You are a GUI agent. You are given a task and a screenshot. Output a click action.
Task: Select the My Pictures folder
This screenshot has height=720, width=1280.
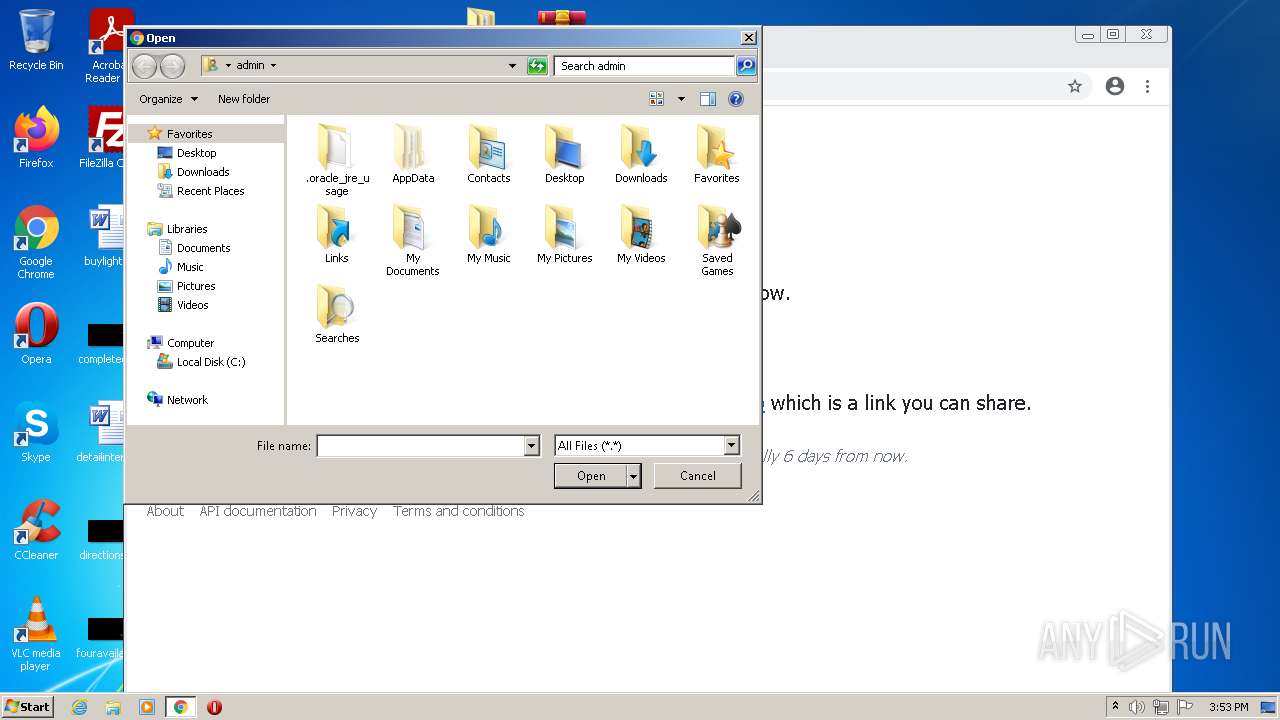[564, 235]
